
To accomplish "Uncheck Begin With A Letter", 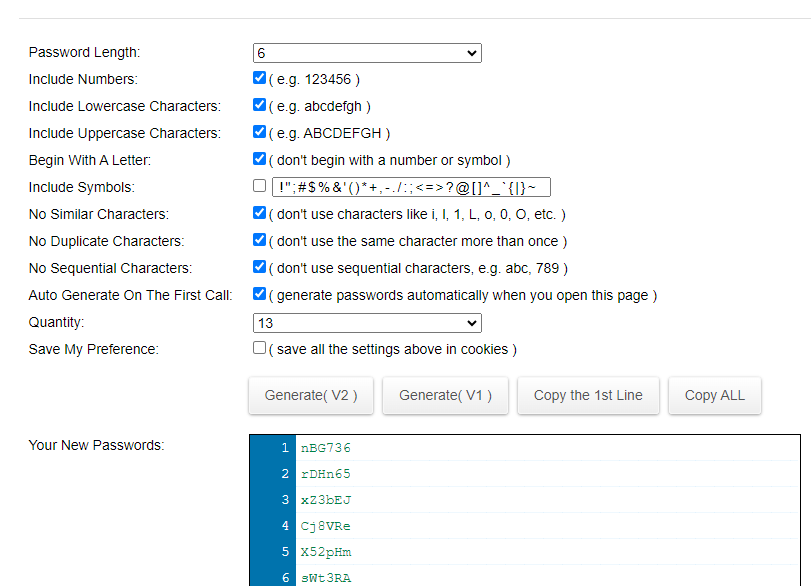I will (x=260, y=159).
